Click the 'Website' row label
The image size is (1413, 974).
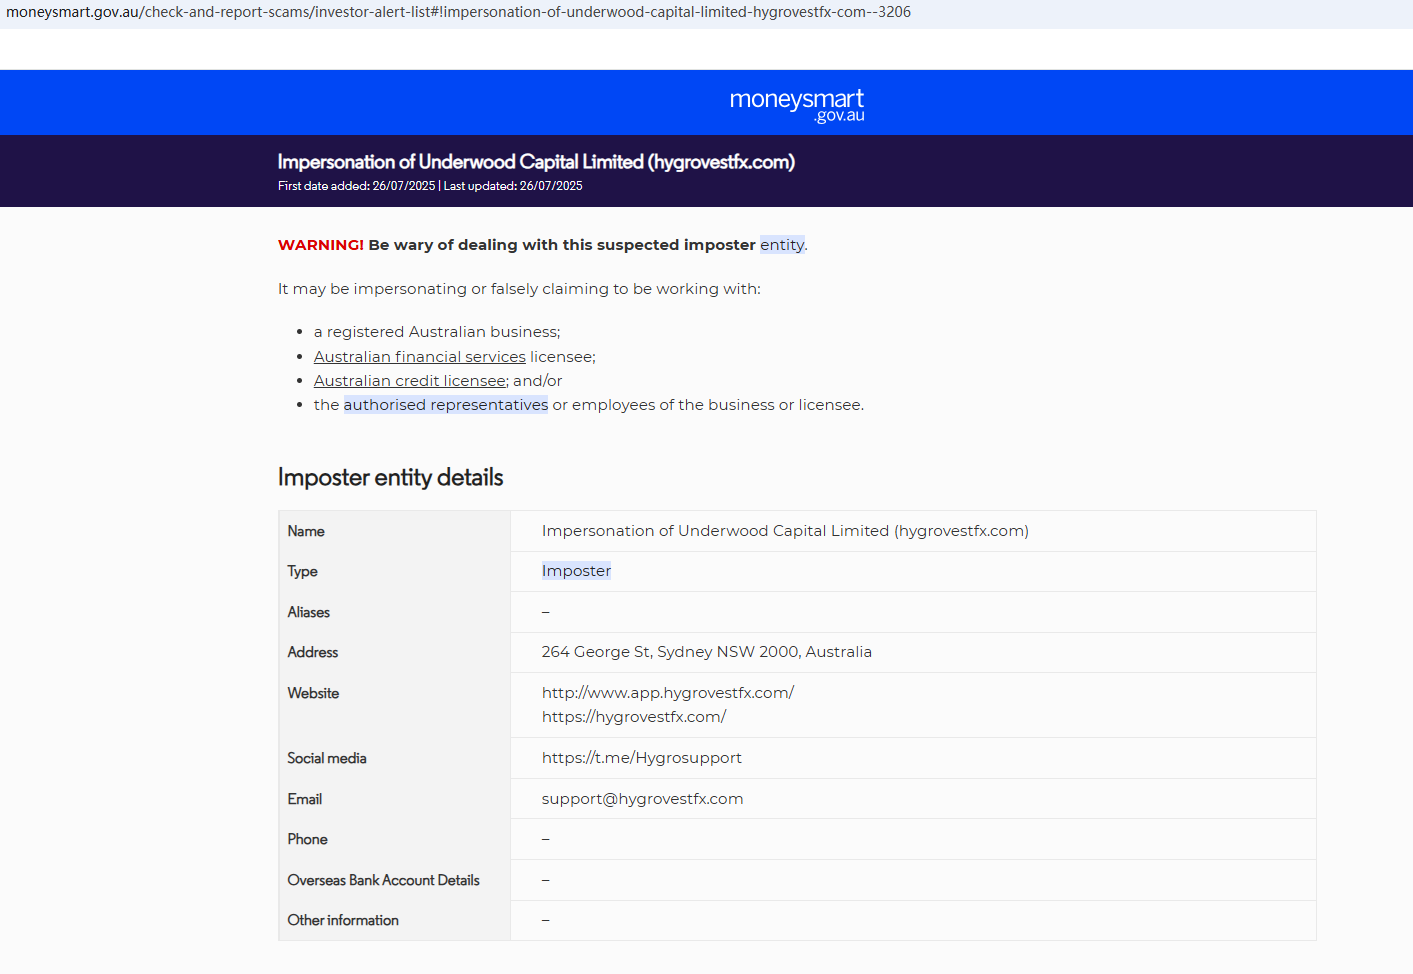[x=313, y=693]
